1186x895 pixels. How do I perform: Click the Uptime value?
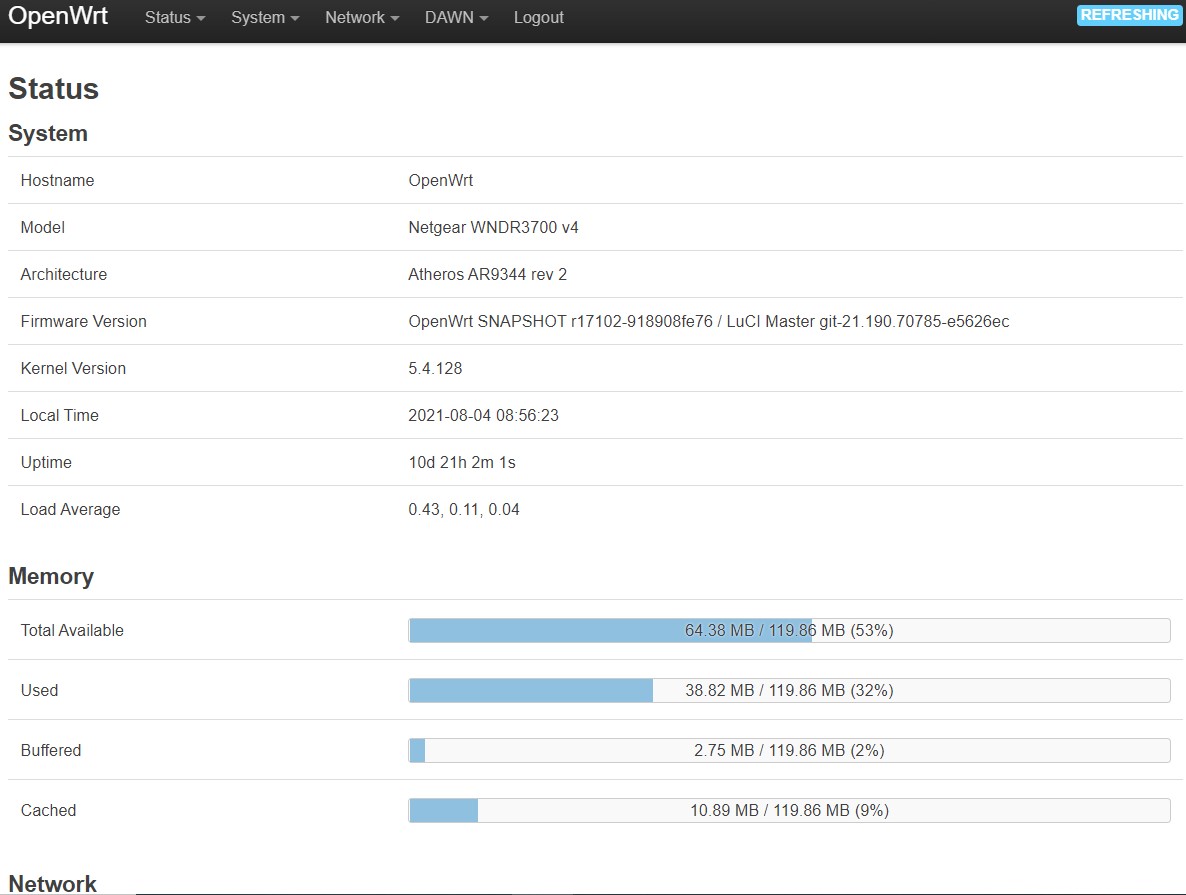460,462
